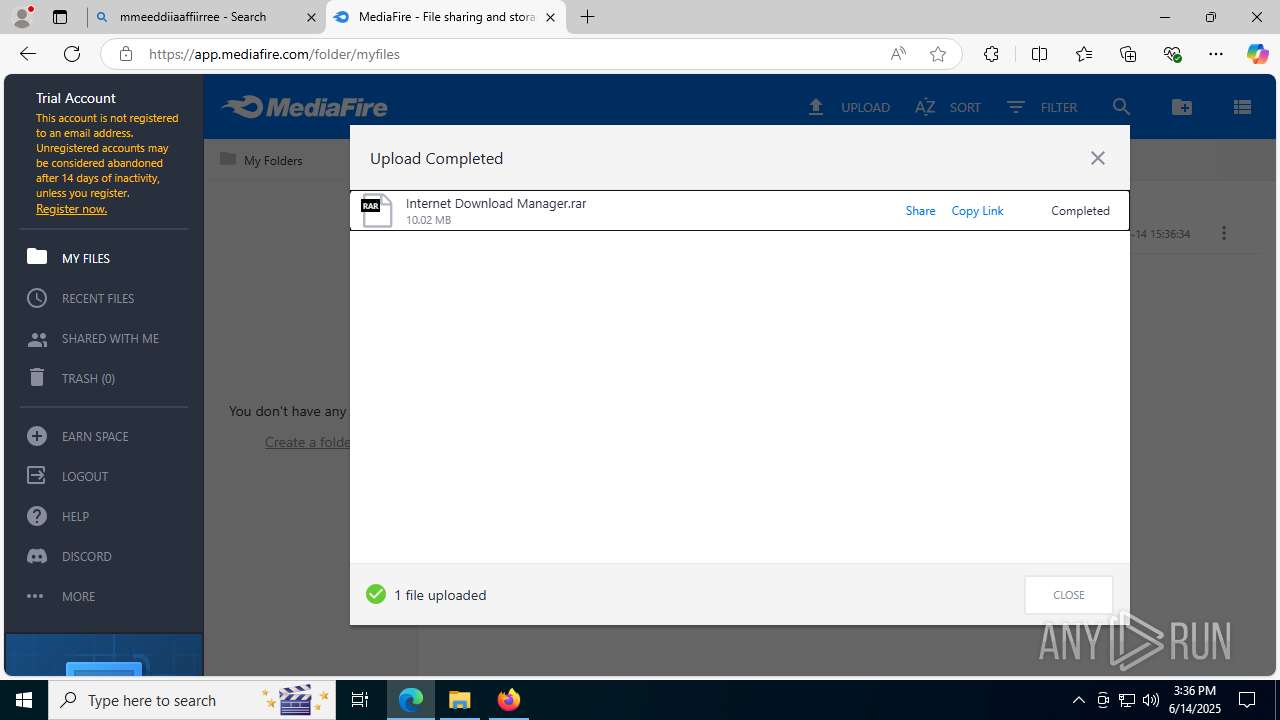
Task: Click the browser Back arrow
Action: 28,54
